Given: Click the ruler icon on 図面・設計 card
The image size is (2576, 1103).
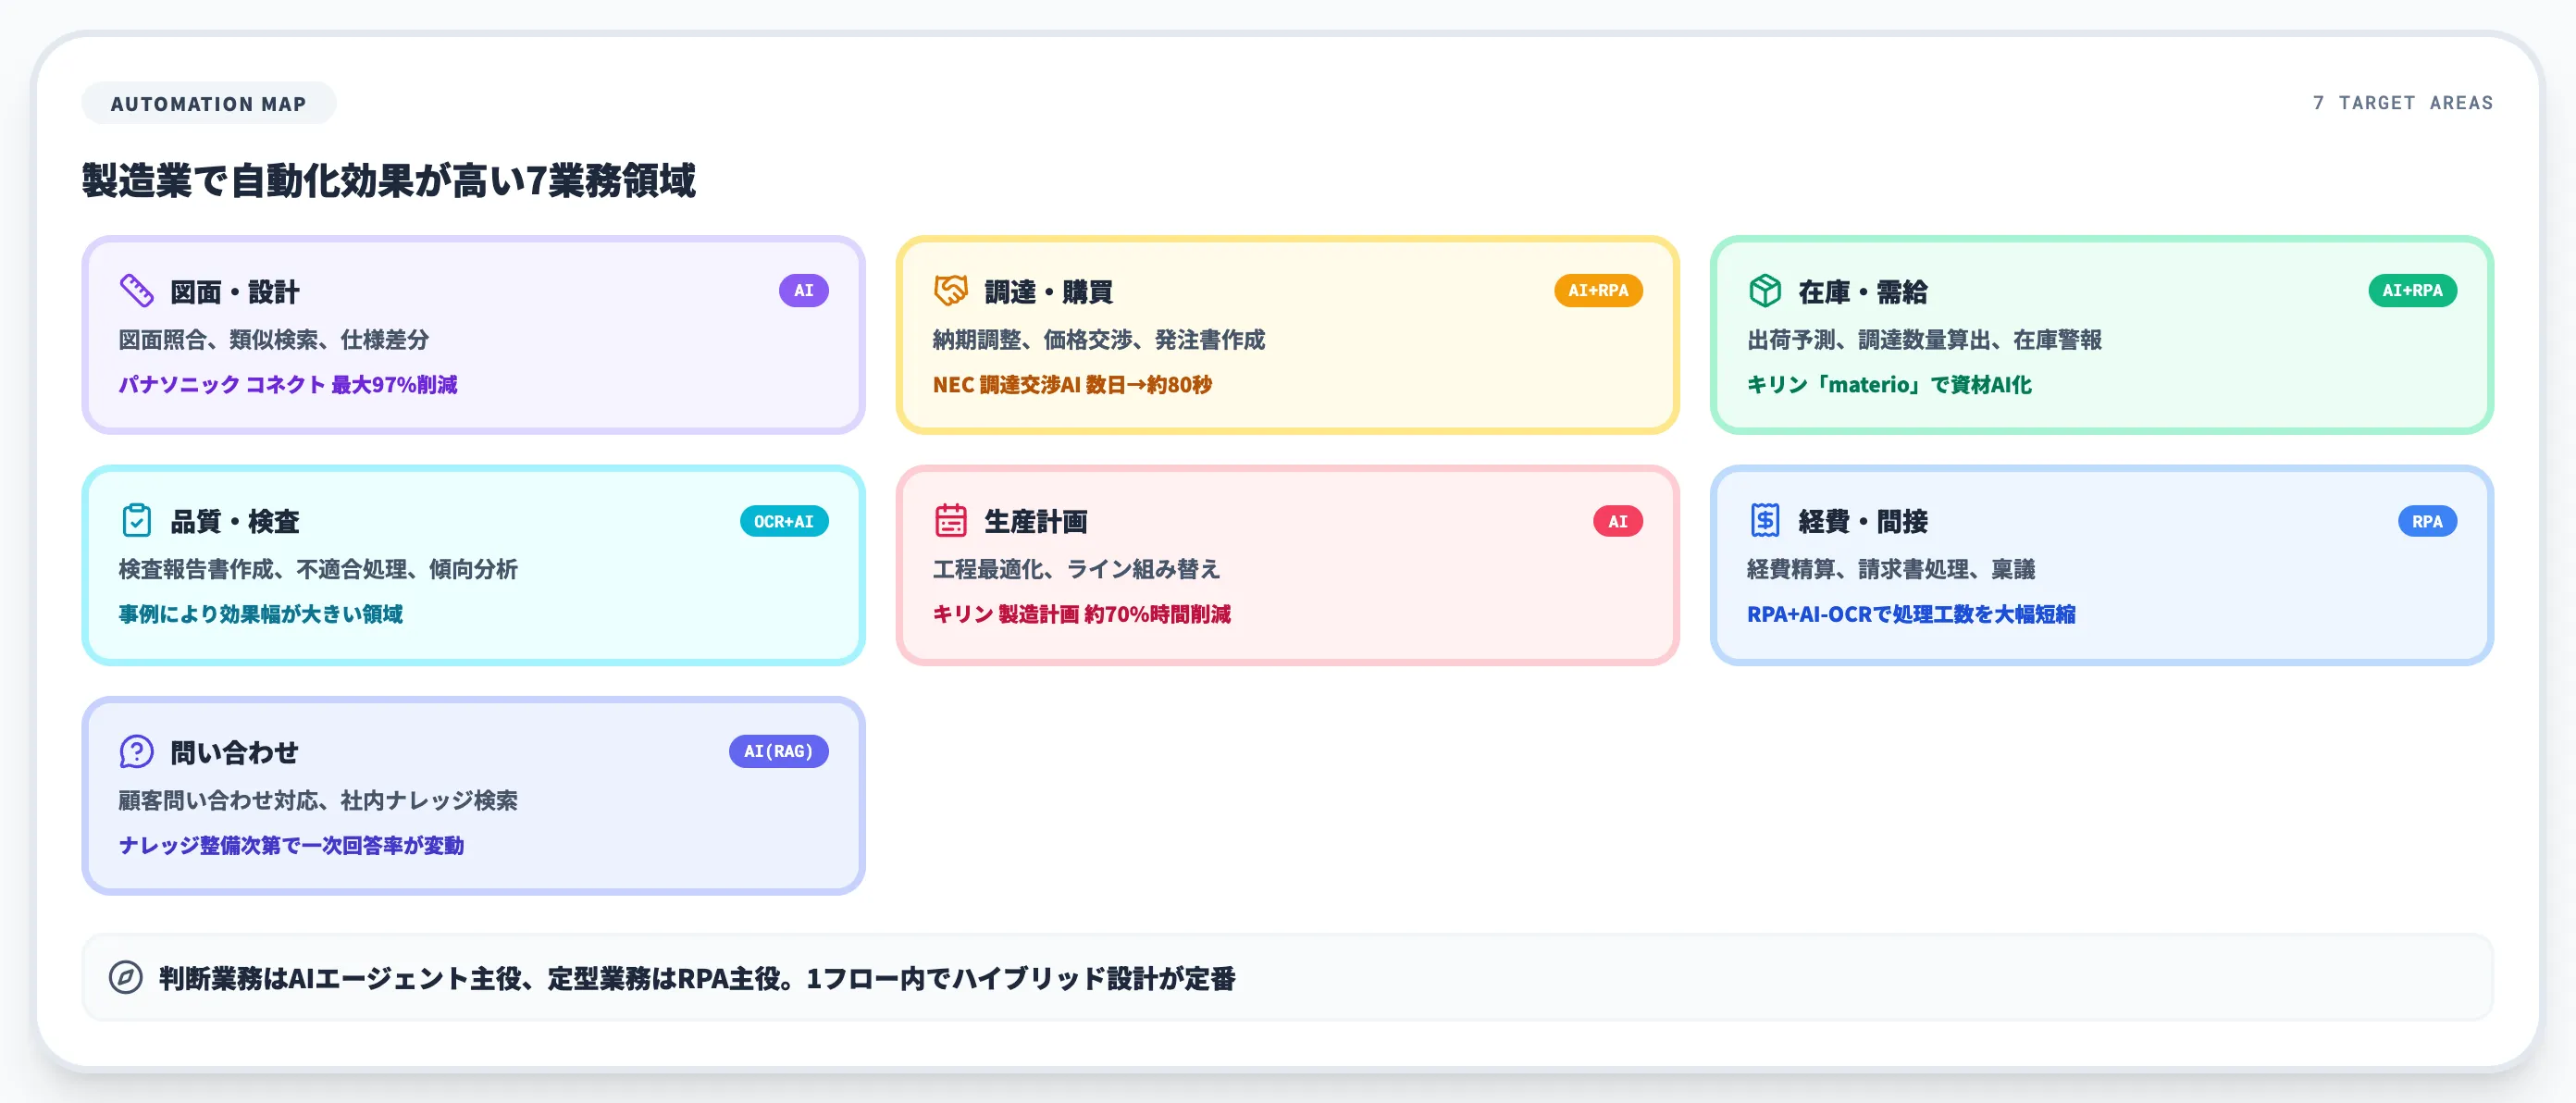Looking at the screenshot, I should tap(136, 290).
